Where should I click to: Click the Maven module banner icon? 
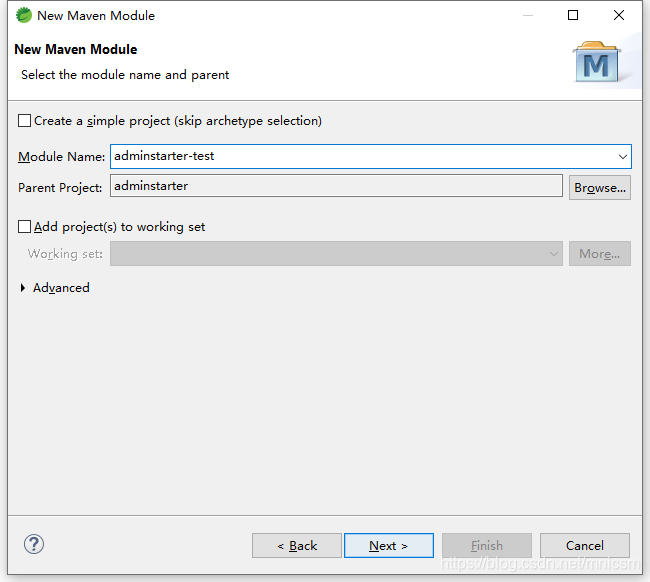597,62
